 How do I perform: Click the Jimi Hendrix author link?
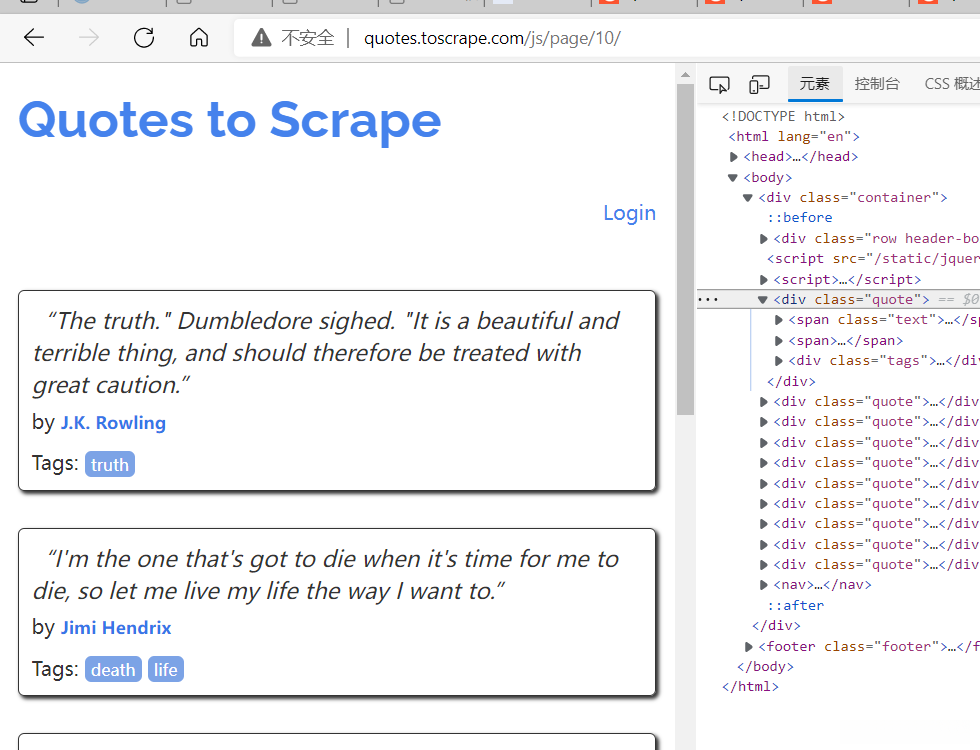[x=116, y=628]
